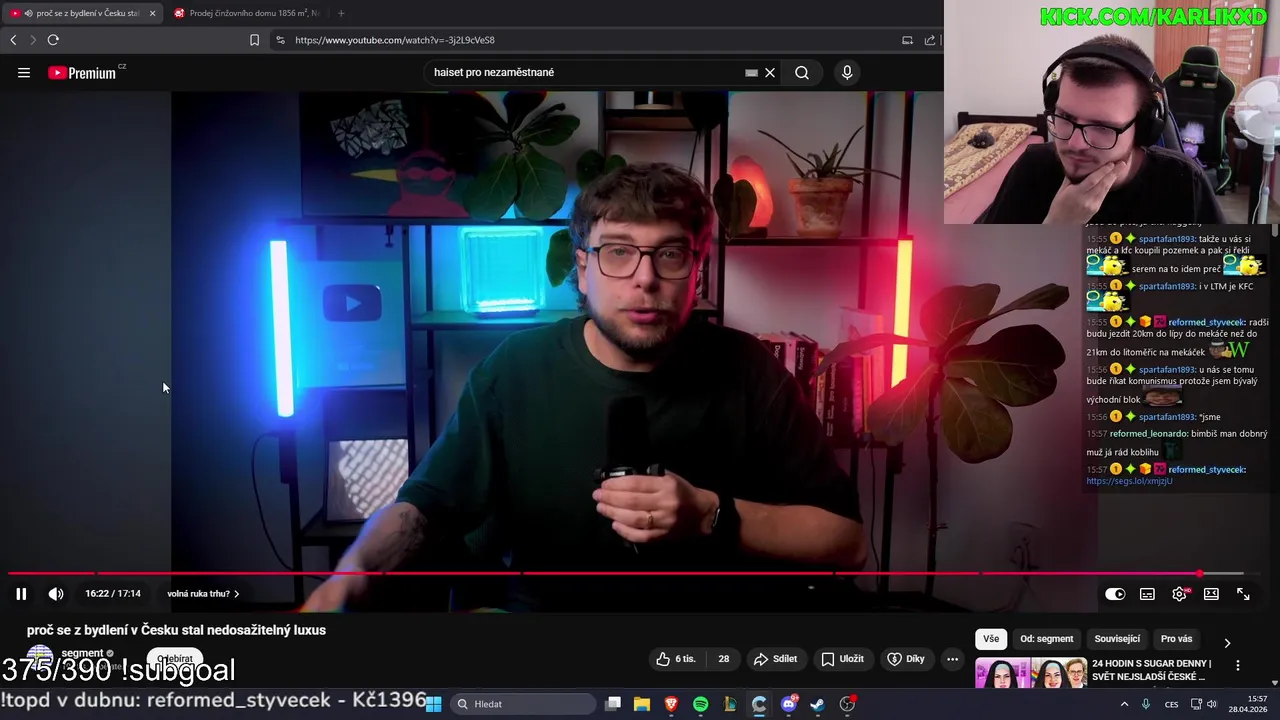Viewport: 1280px width, 720px height.
Task: Switch to the 'proč se z bydlení' tab
Action: point(80,13)
